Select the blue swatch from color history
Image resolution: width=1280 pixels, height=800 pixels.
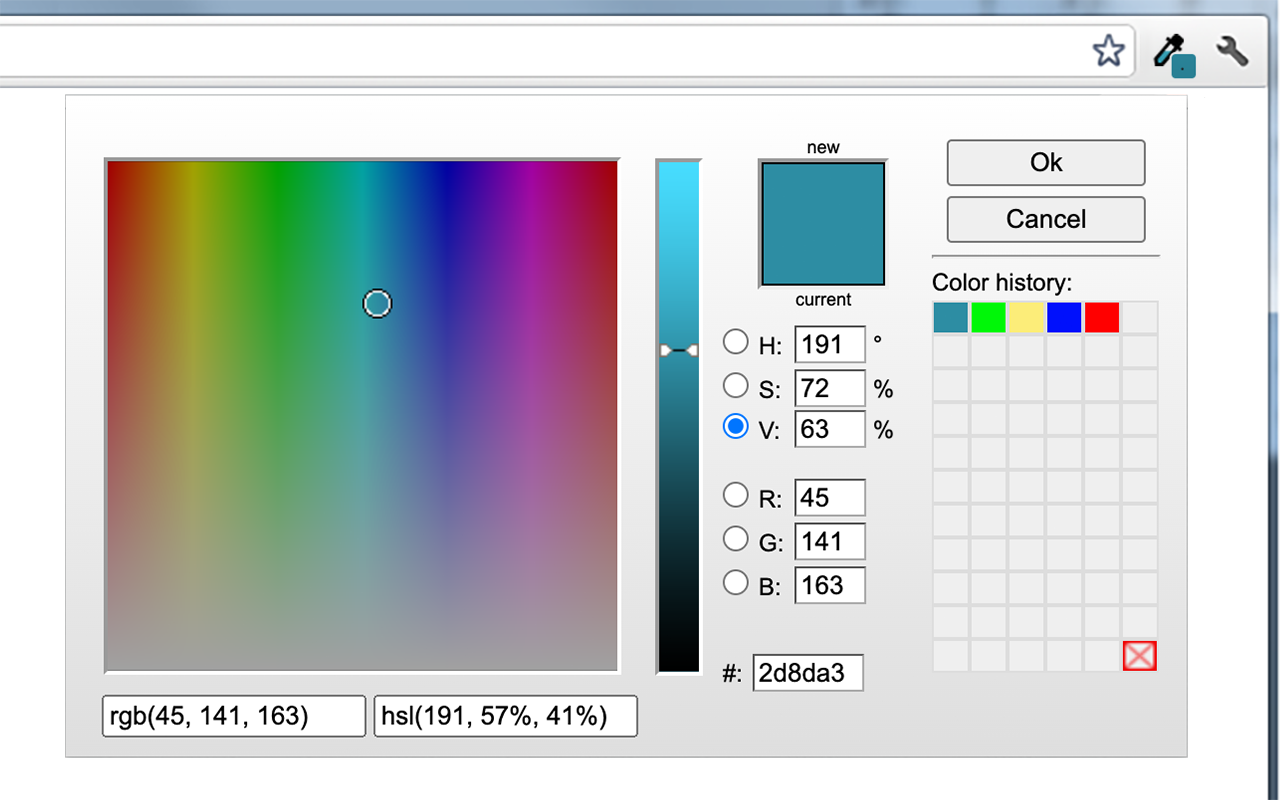1063,316
